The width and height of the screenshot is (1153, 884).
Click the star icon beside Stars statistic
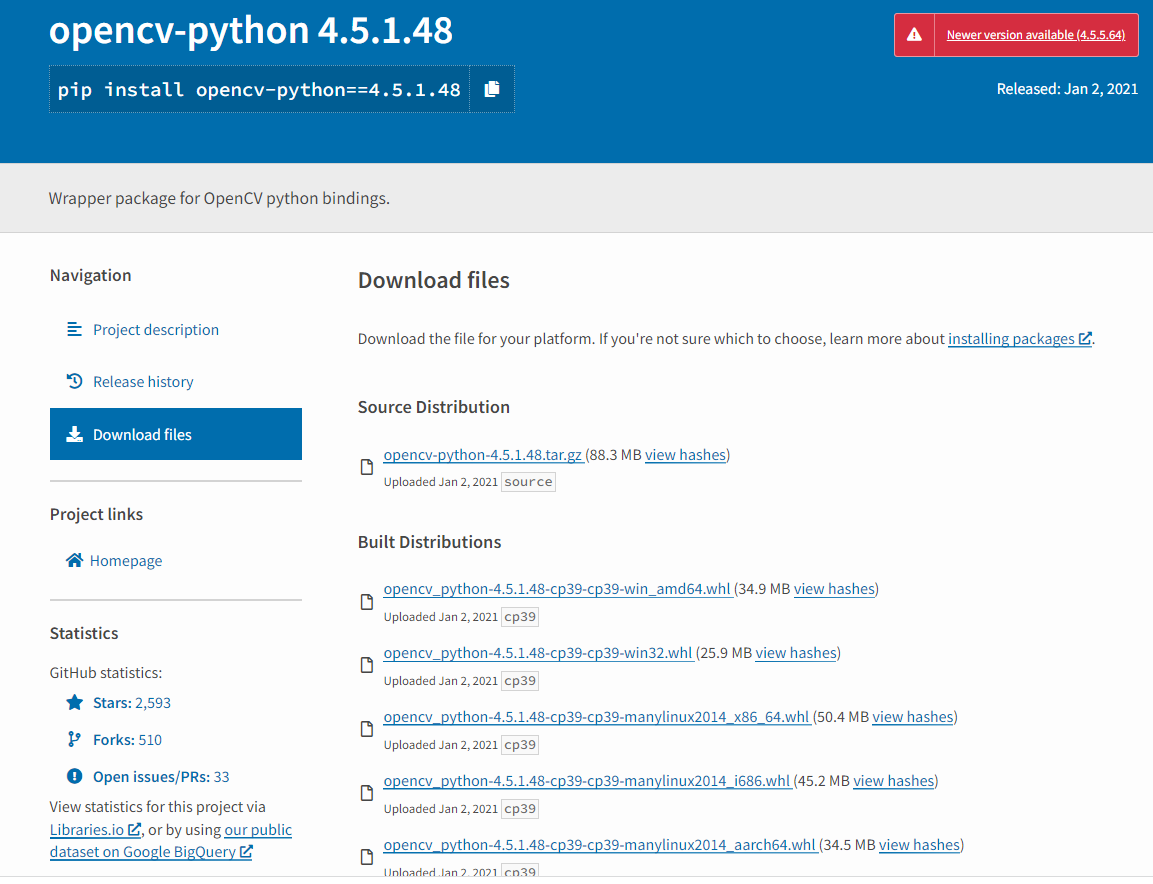(72, 703)
